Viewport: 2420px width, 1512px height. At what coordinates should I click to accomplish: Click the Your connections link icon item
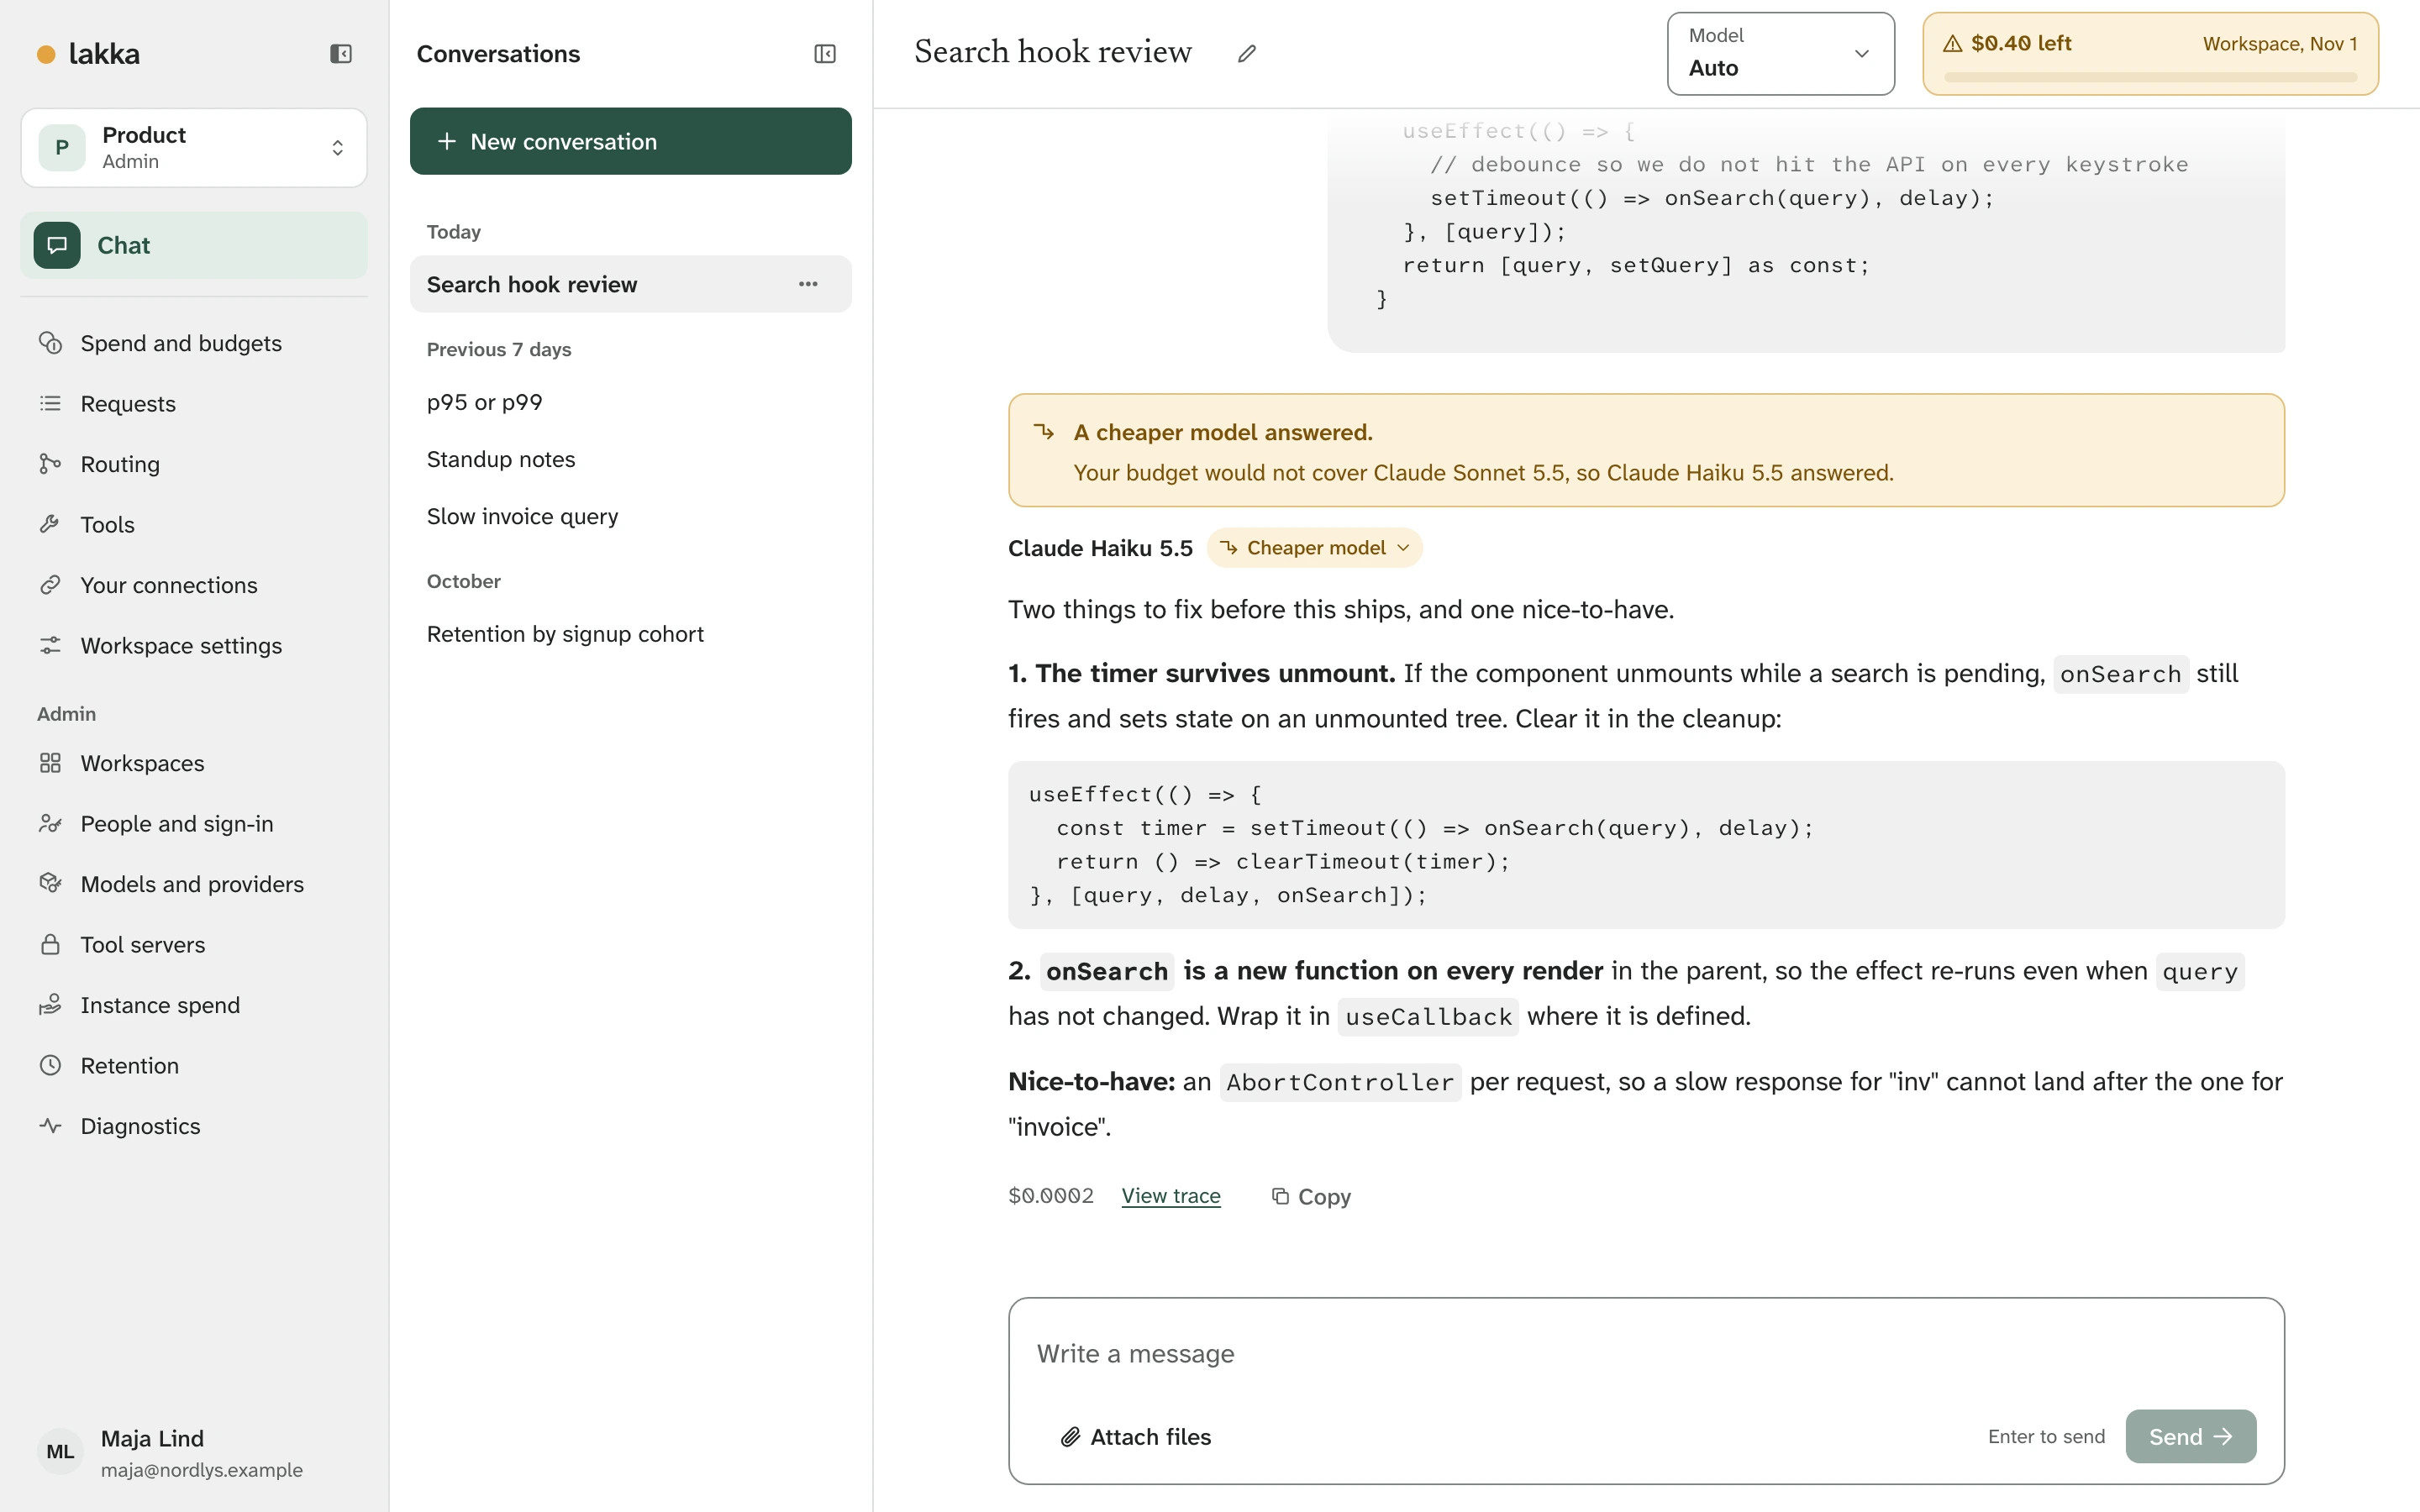[x=194, y=585]
